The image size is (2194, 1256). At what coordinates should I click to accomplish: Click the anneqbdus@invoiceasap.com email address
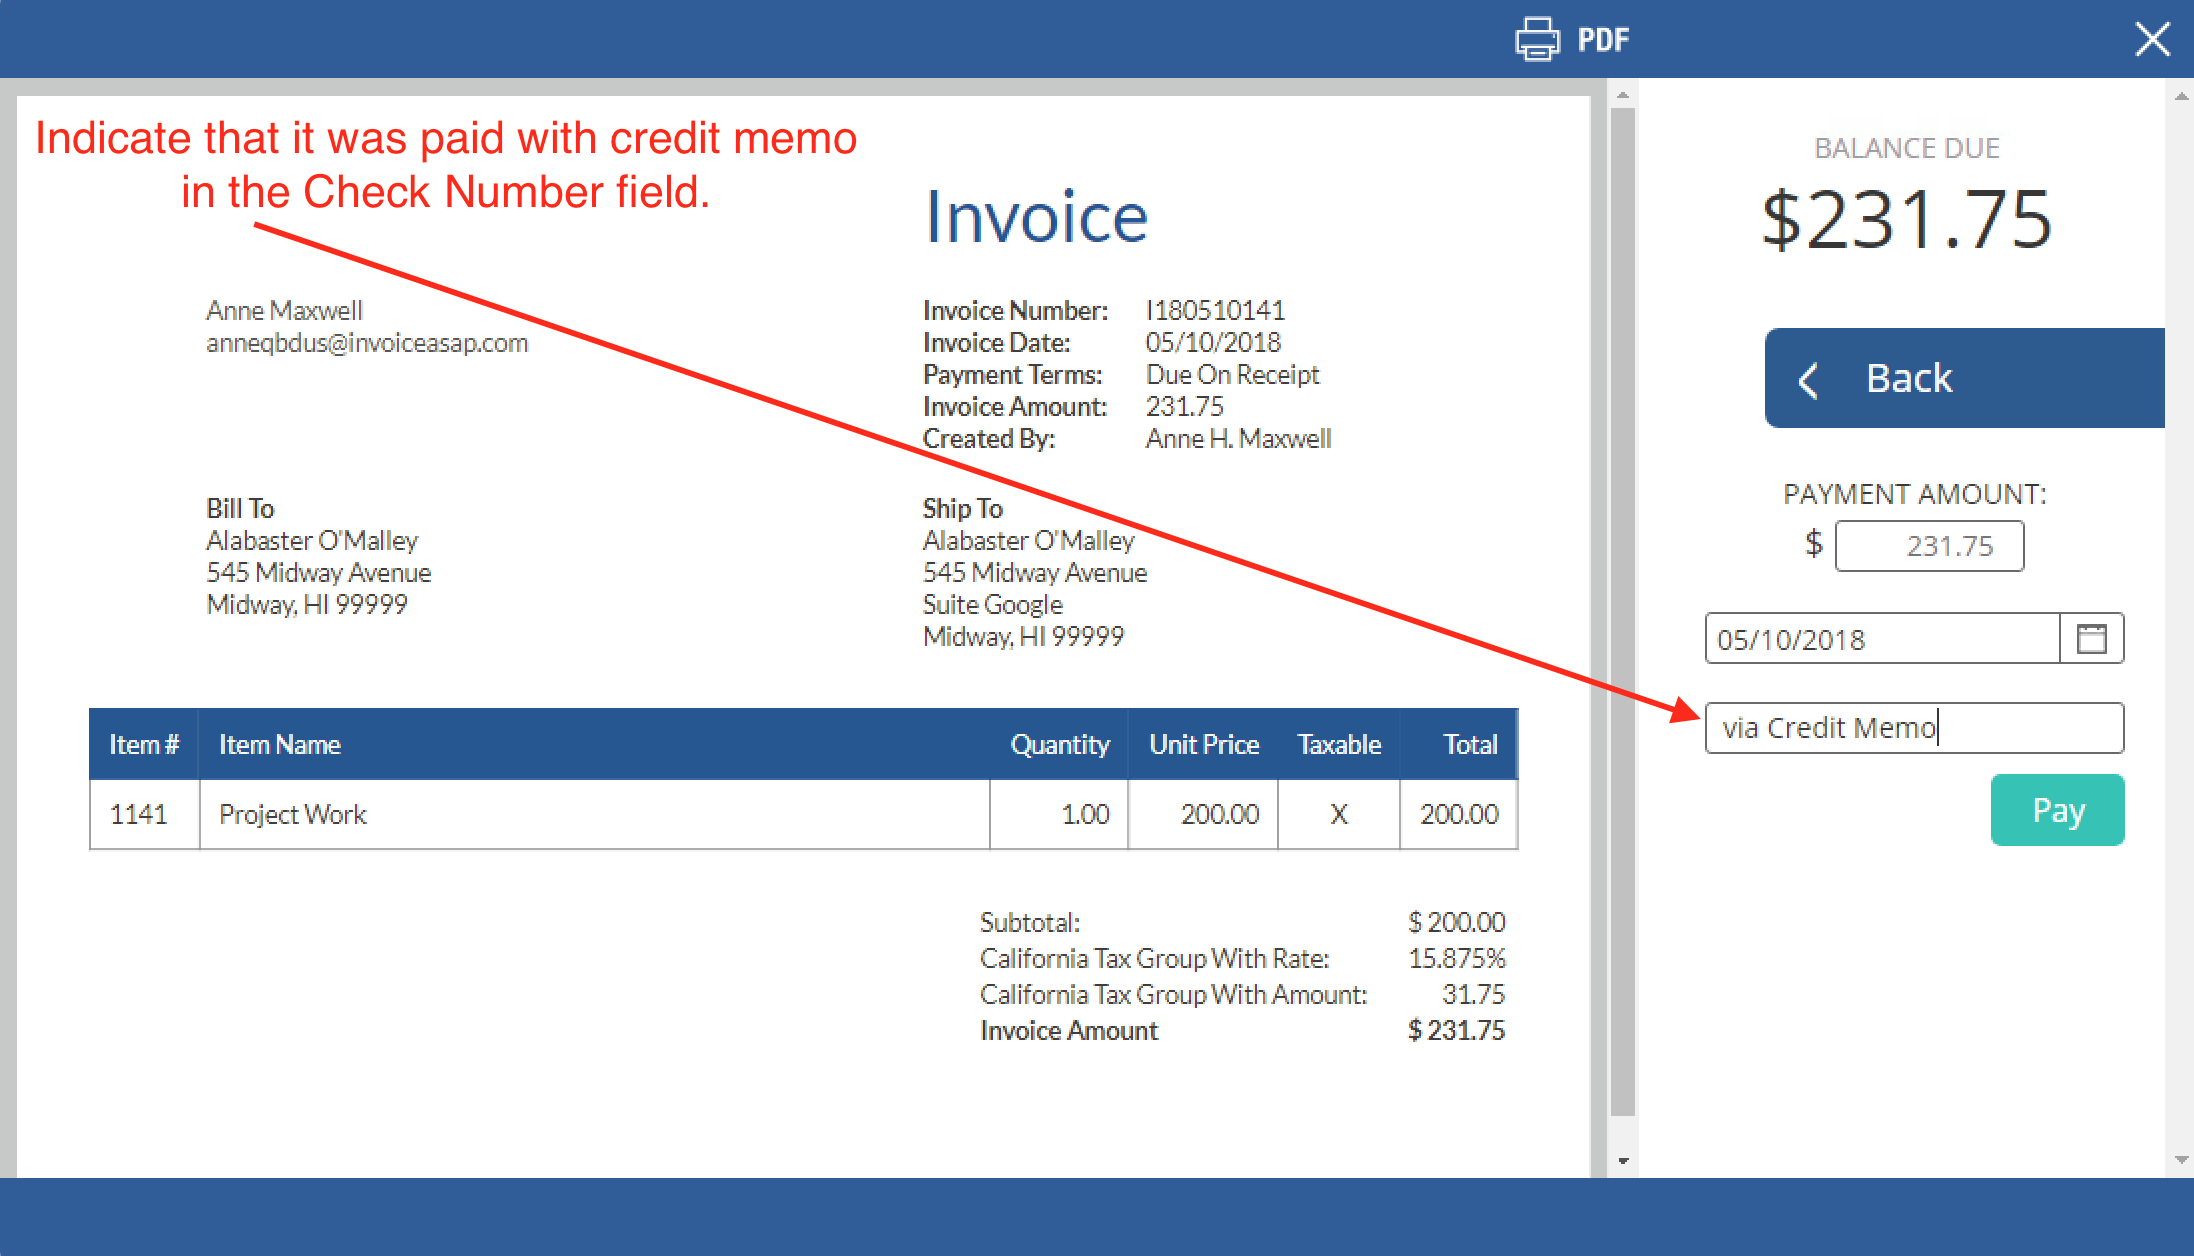coord(367,342)
